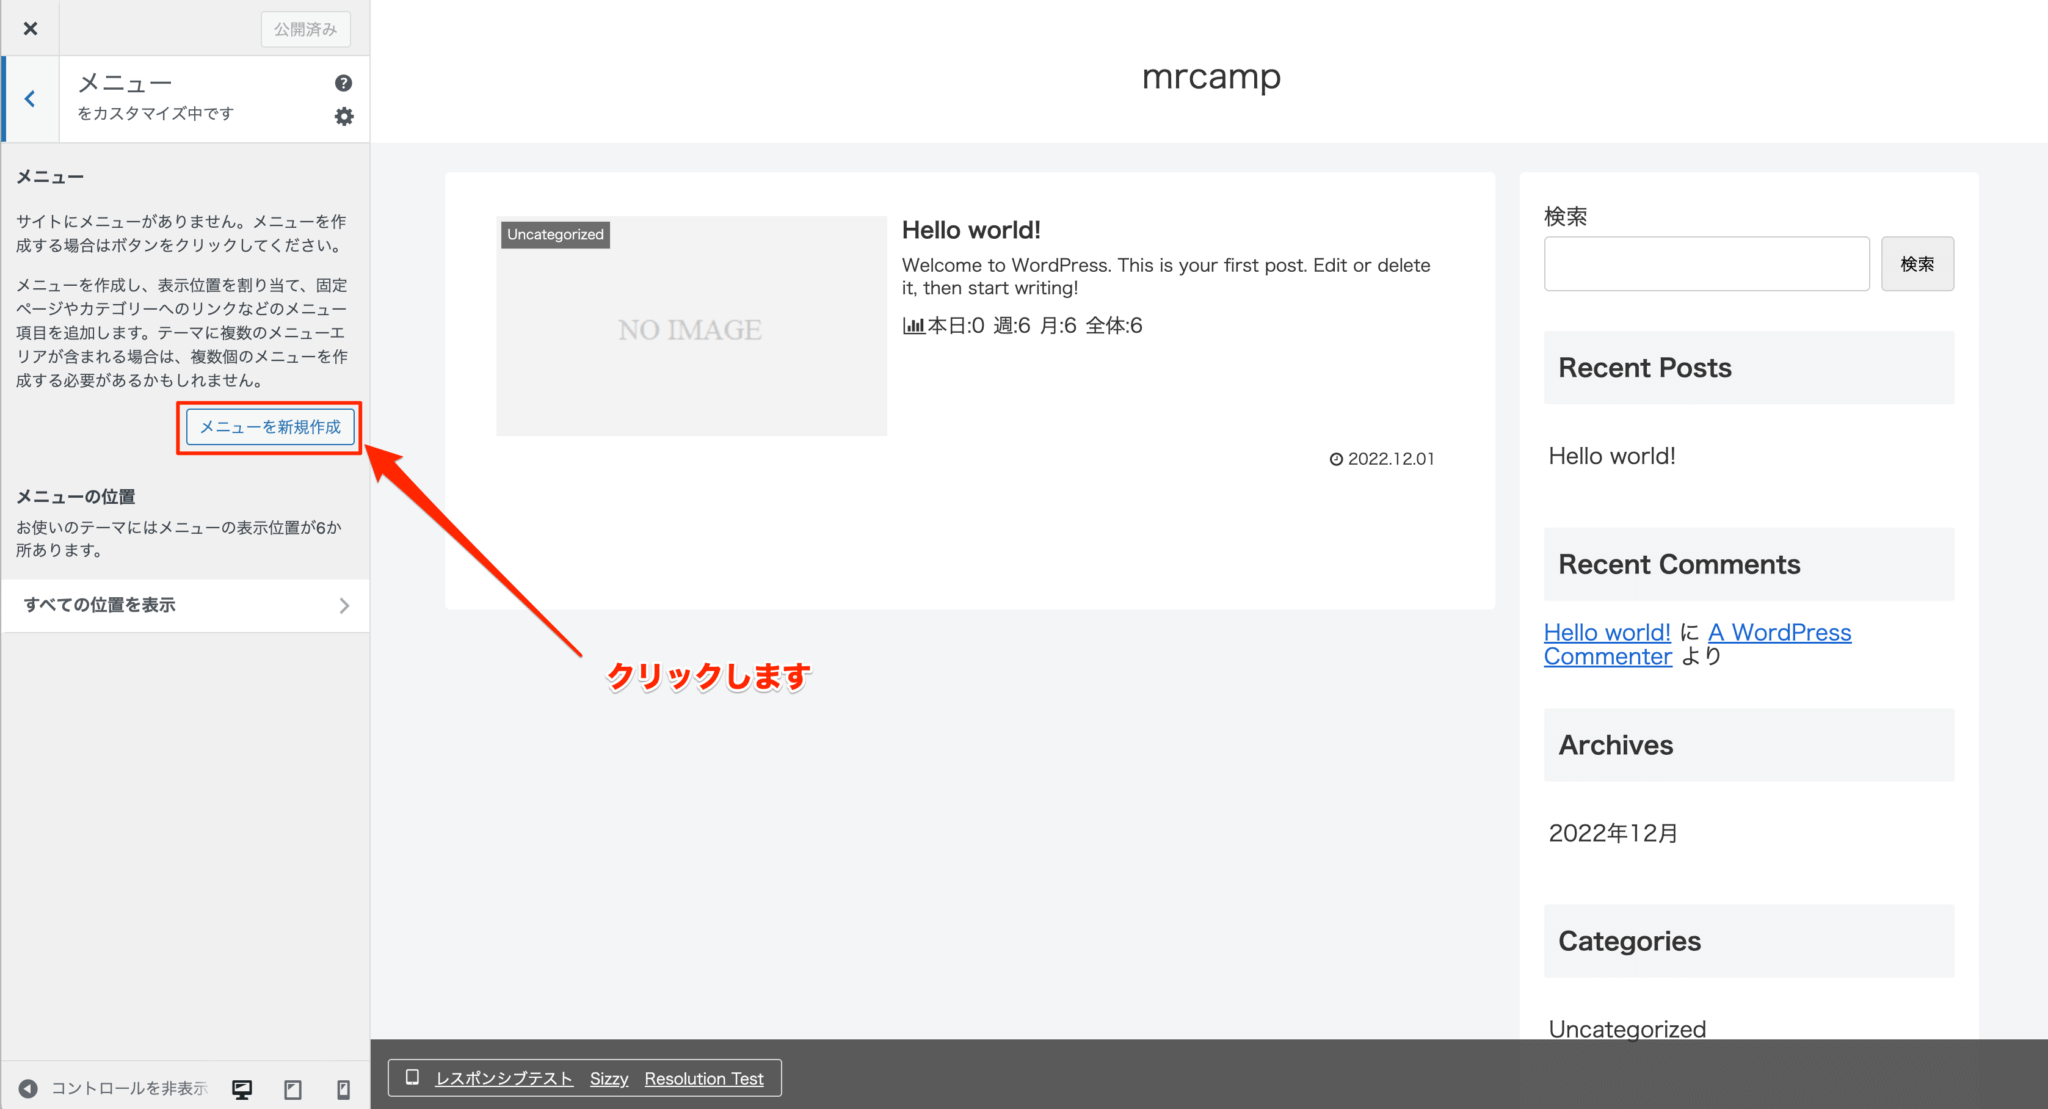Click the Uncategorized label on the post thumbnail
The width and height of the screenshot is (2048, 1109).
[554, 235]
